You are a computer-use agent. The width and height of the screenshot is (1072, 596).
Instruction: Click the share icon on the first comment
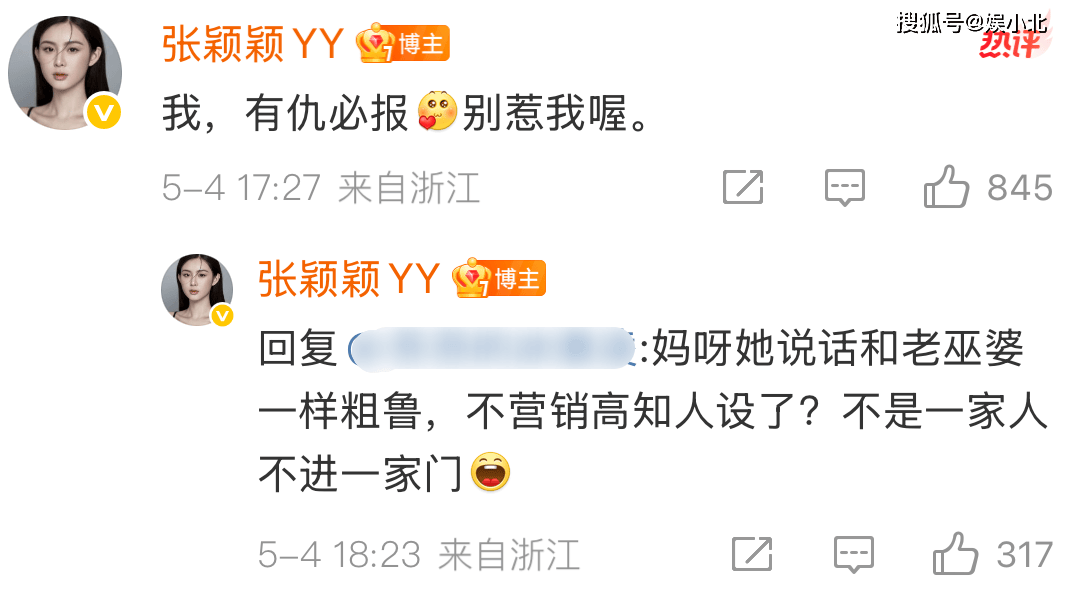(x=743, y=187)
